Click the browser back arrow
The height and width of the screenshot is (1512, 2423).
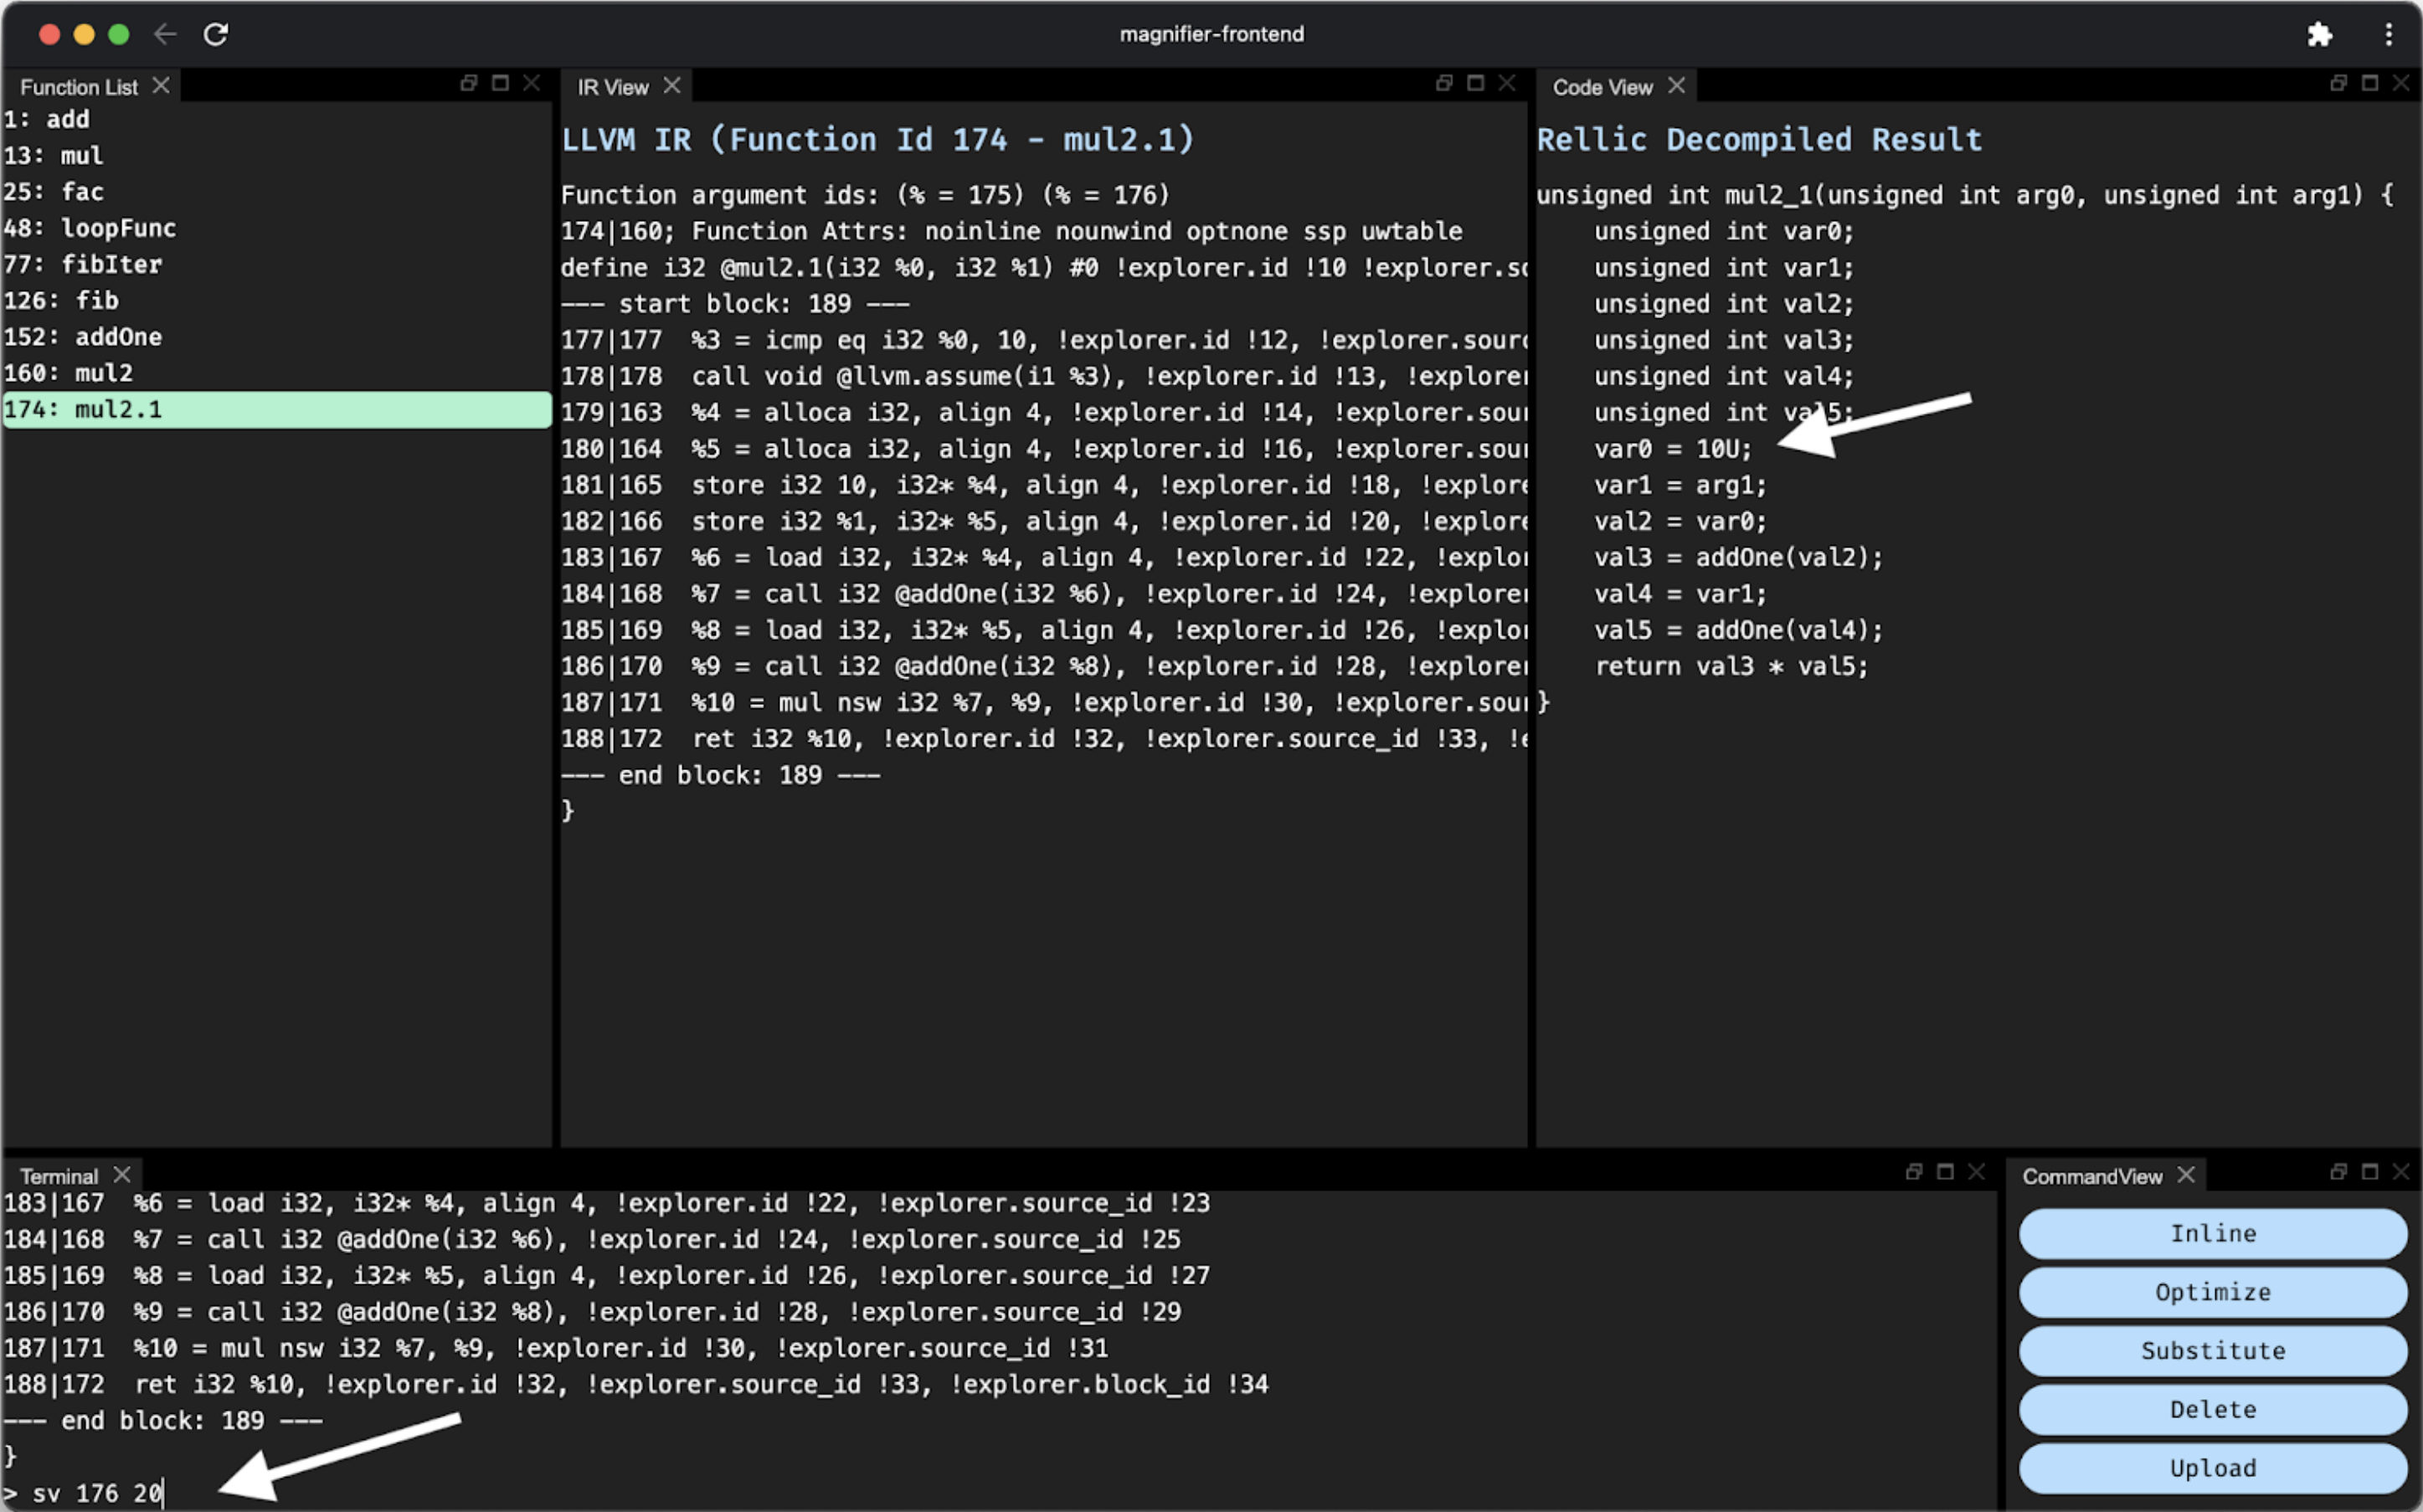(x=165, y=34)
